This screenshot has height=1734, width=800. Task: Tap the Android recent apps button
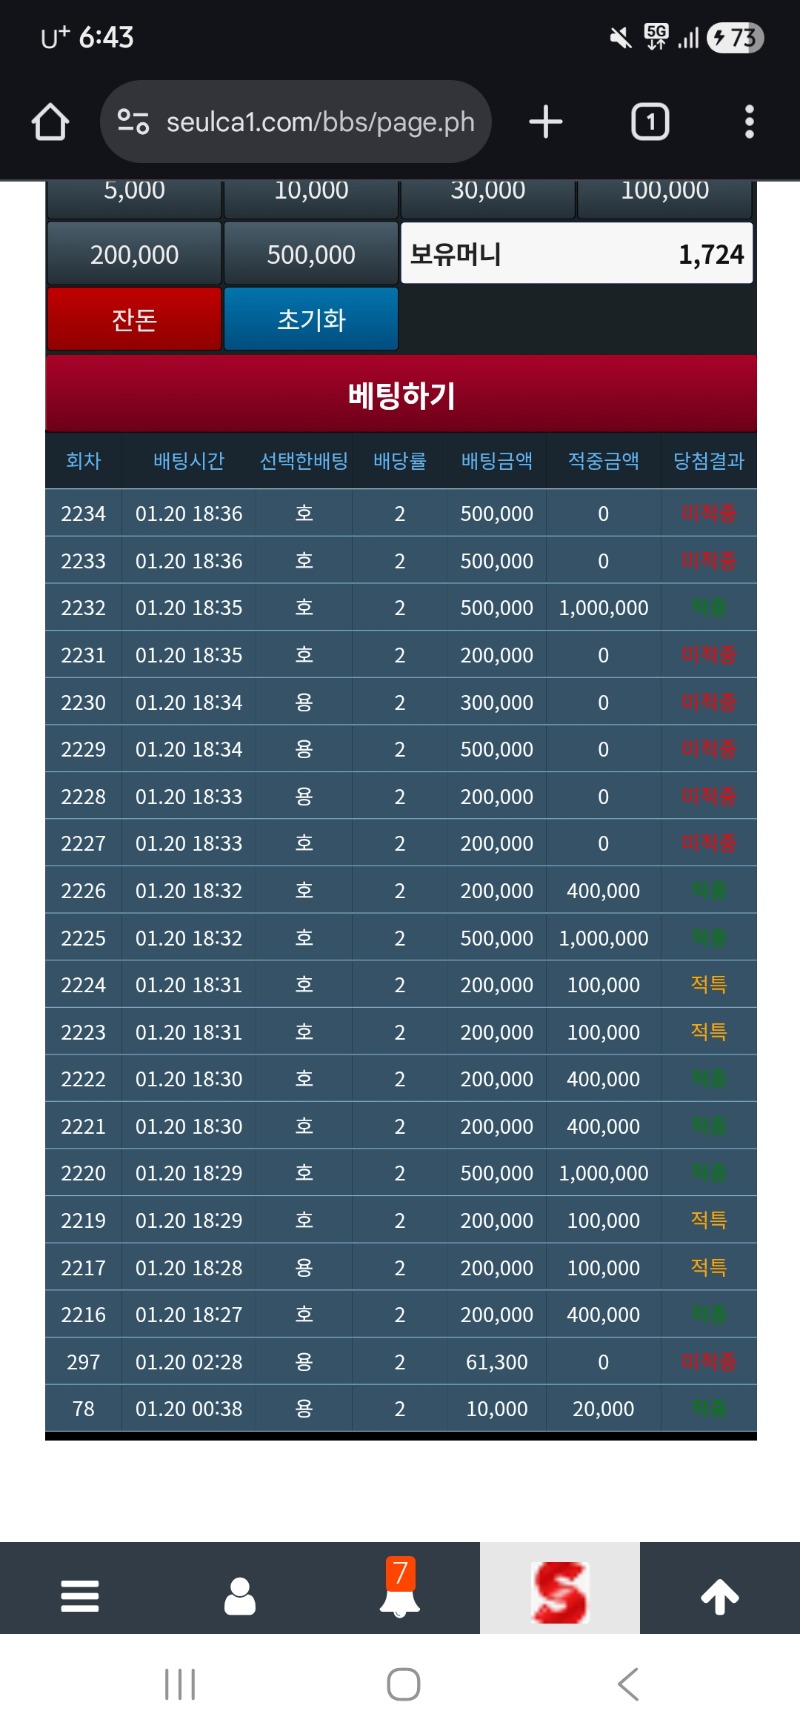pyautogui.click(x=180, y=1684)
